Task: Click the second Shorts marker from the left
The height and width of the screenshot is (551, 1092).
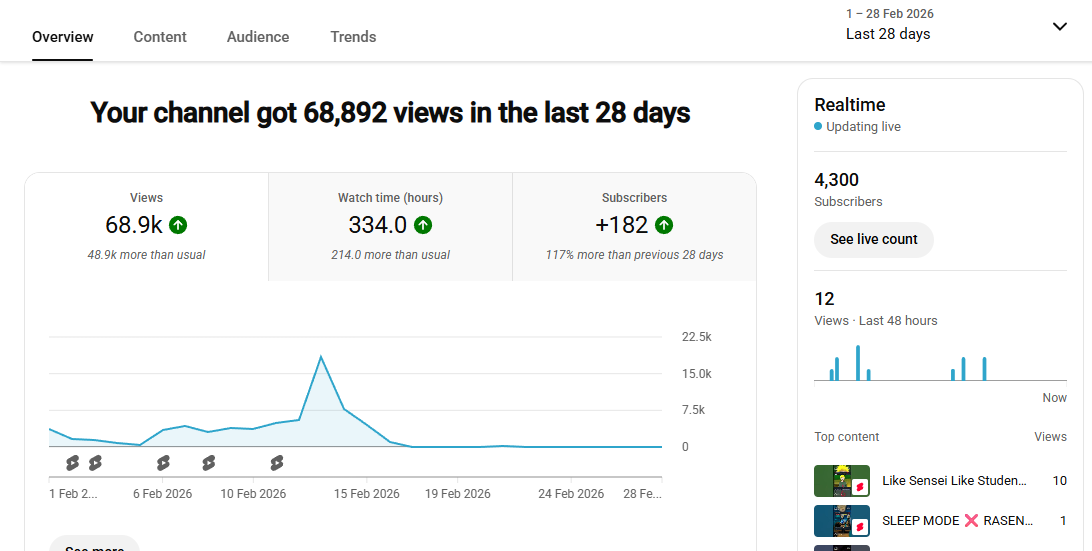Action: pos(95,463)
